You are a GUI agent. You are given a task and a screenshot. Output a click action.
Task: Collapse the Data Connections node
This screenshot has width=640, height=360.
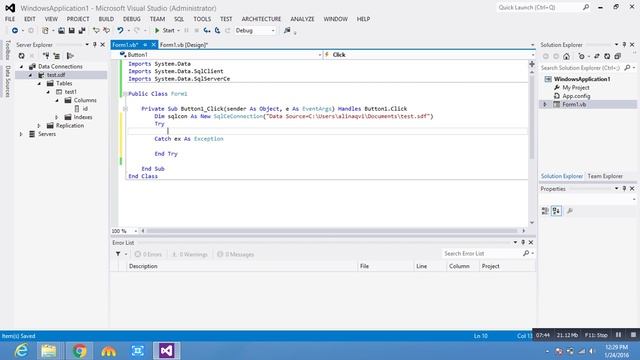tap(22, 67)
